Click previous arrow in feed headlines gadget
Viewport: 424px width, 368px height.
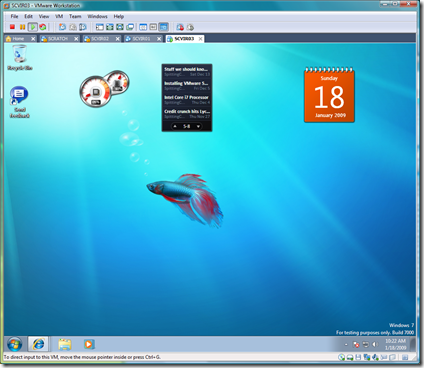[x=175, y=126]
